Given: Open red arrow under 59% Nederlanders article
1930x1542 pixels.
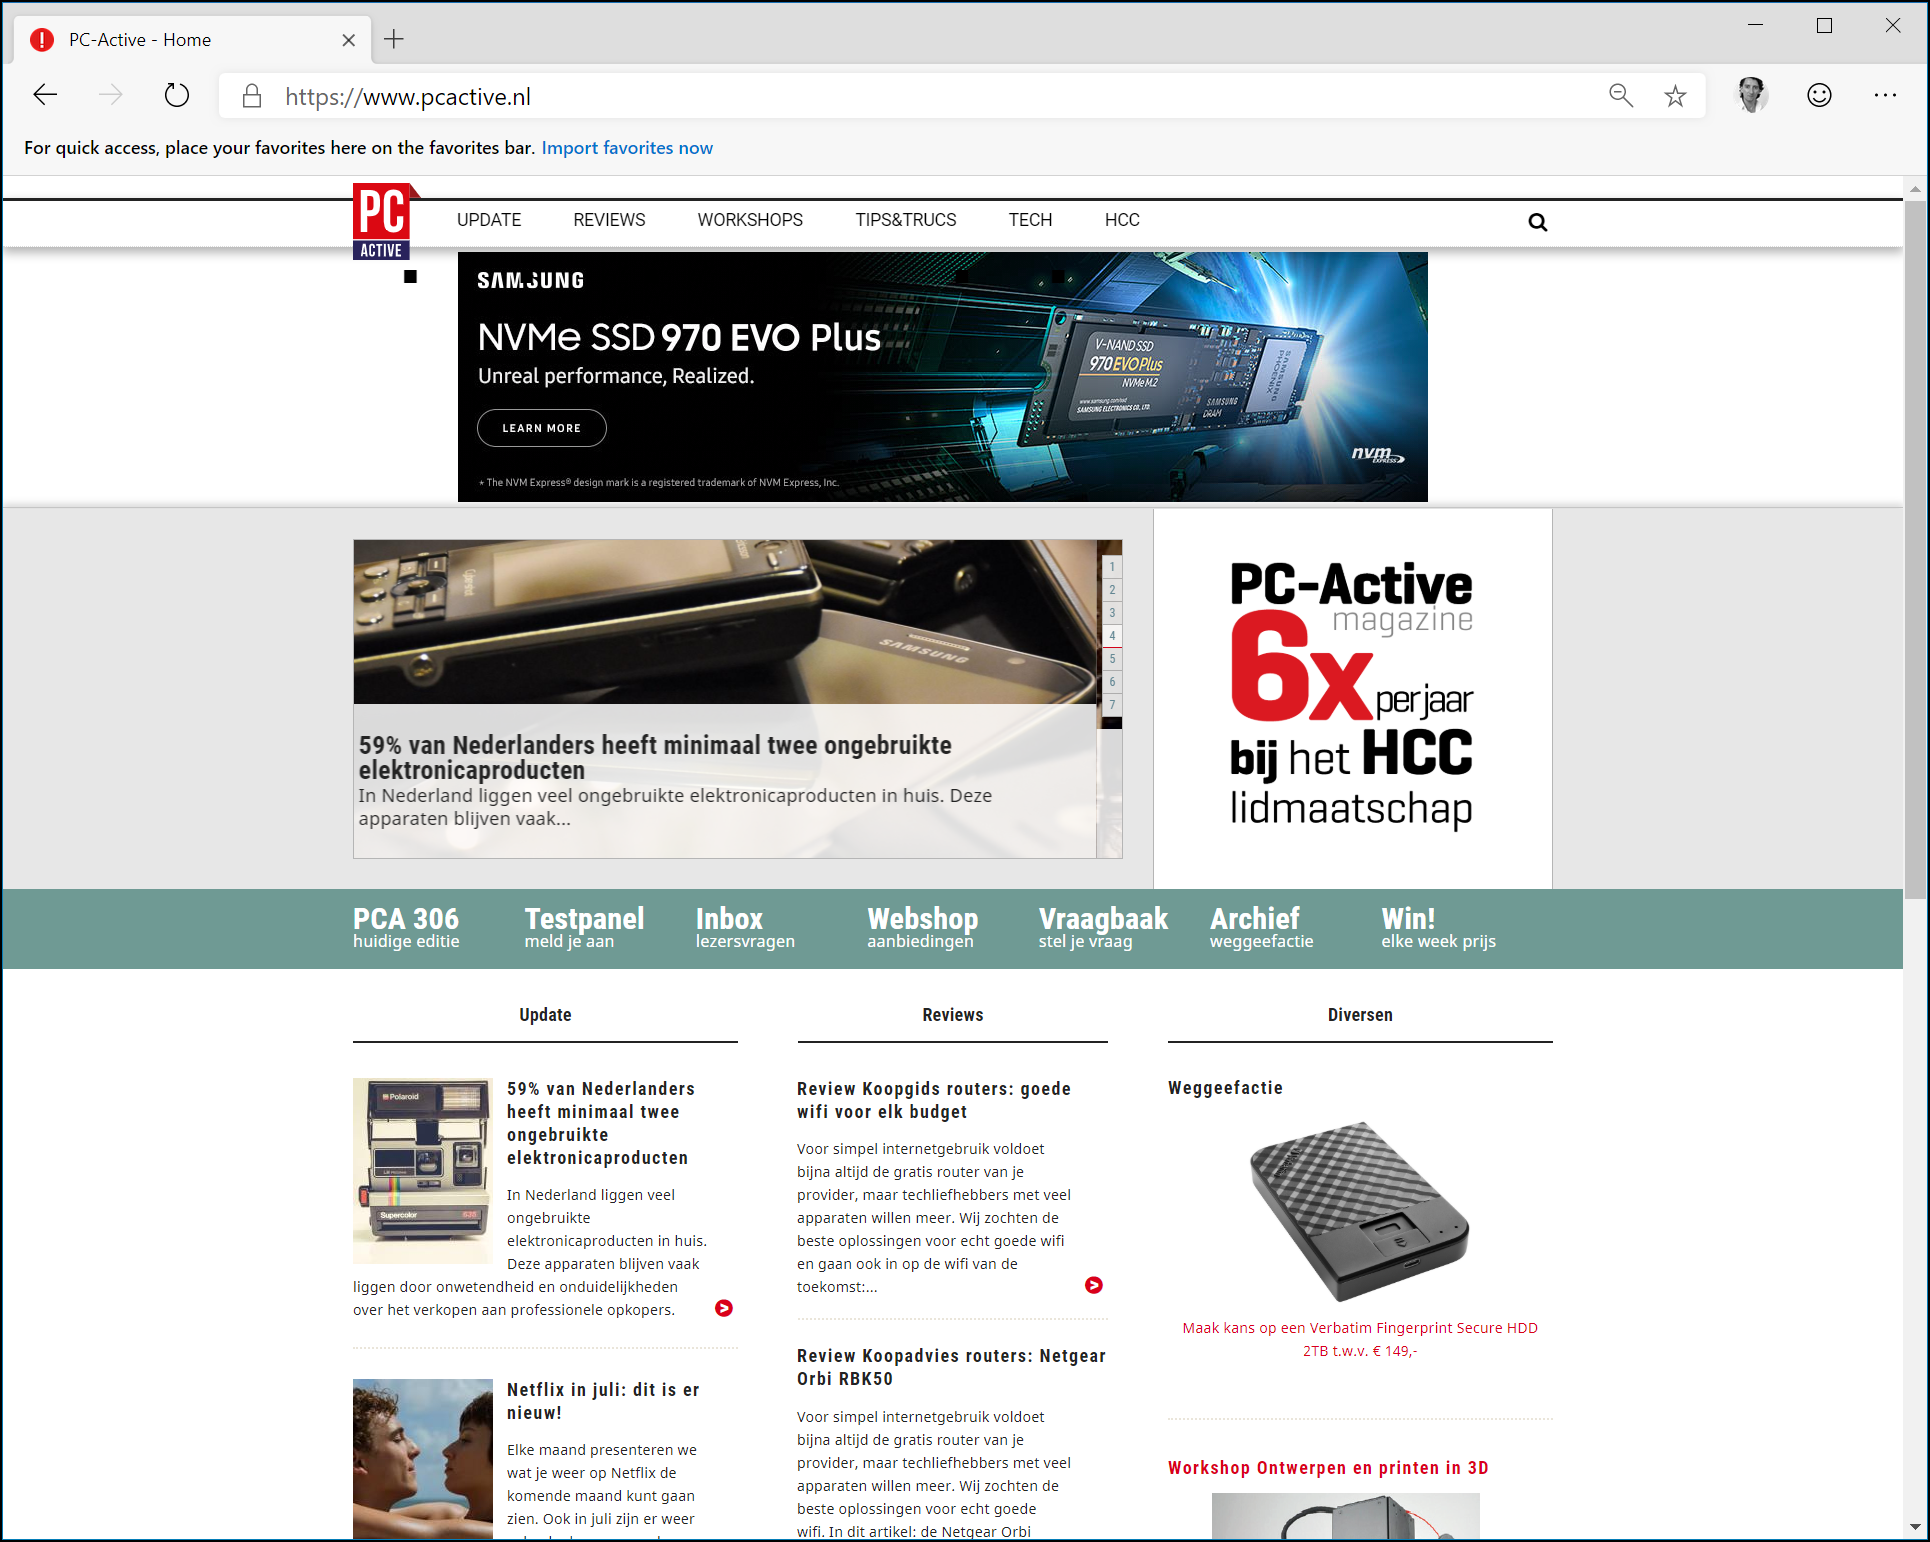Looking at the screenshot, I should point(724,1308).
